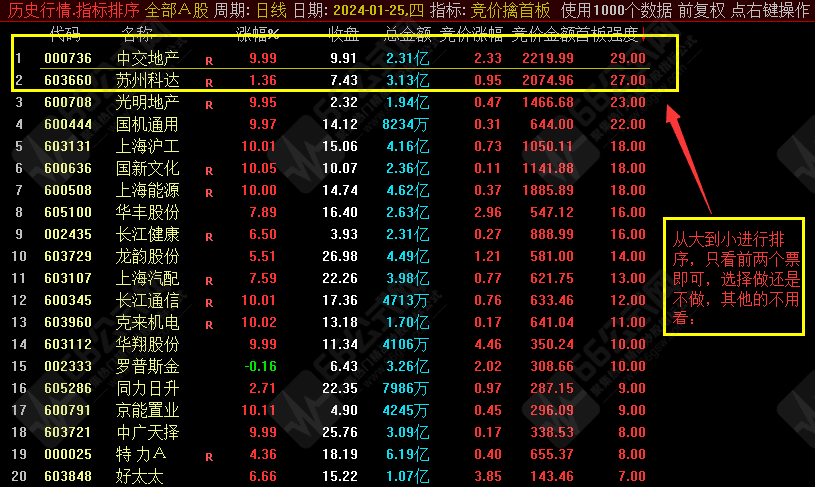Click 竞价涨幅 value 4.46
The image size is (815, 487).
tap(488, 344)
